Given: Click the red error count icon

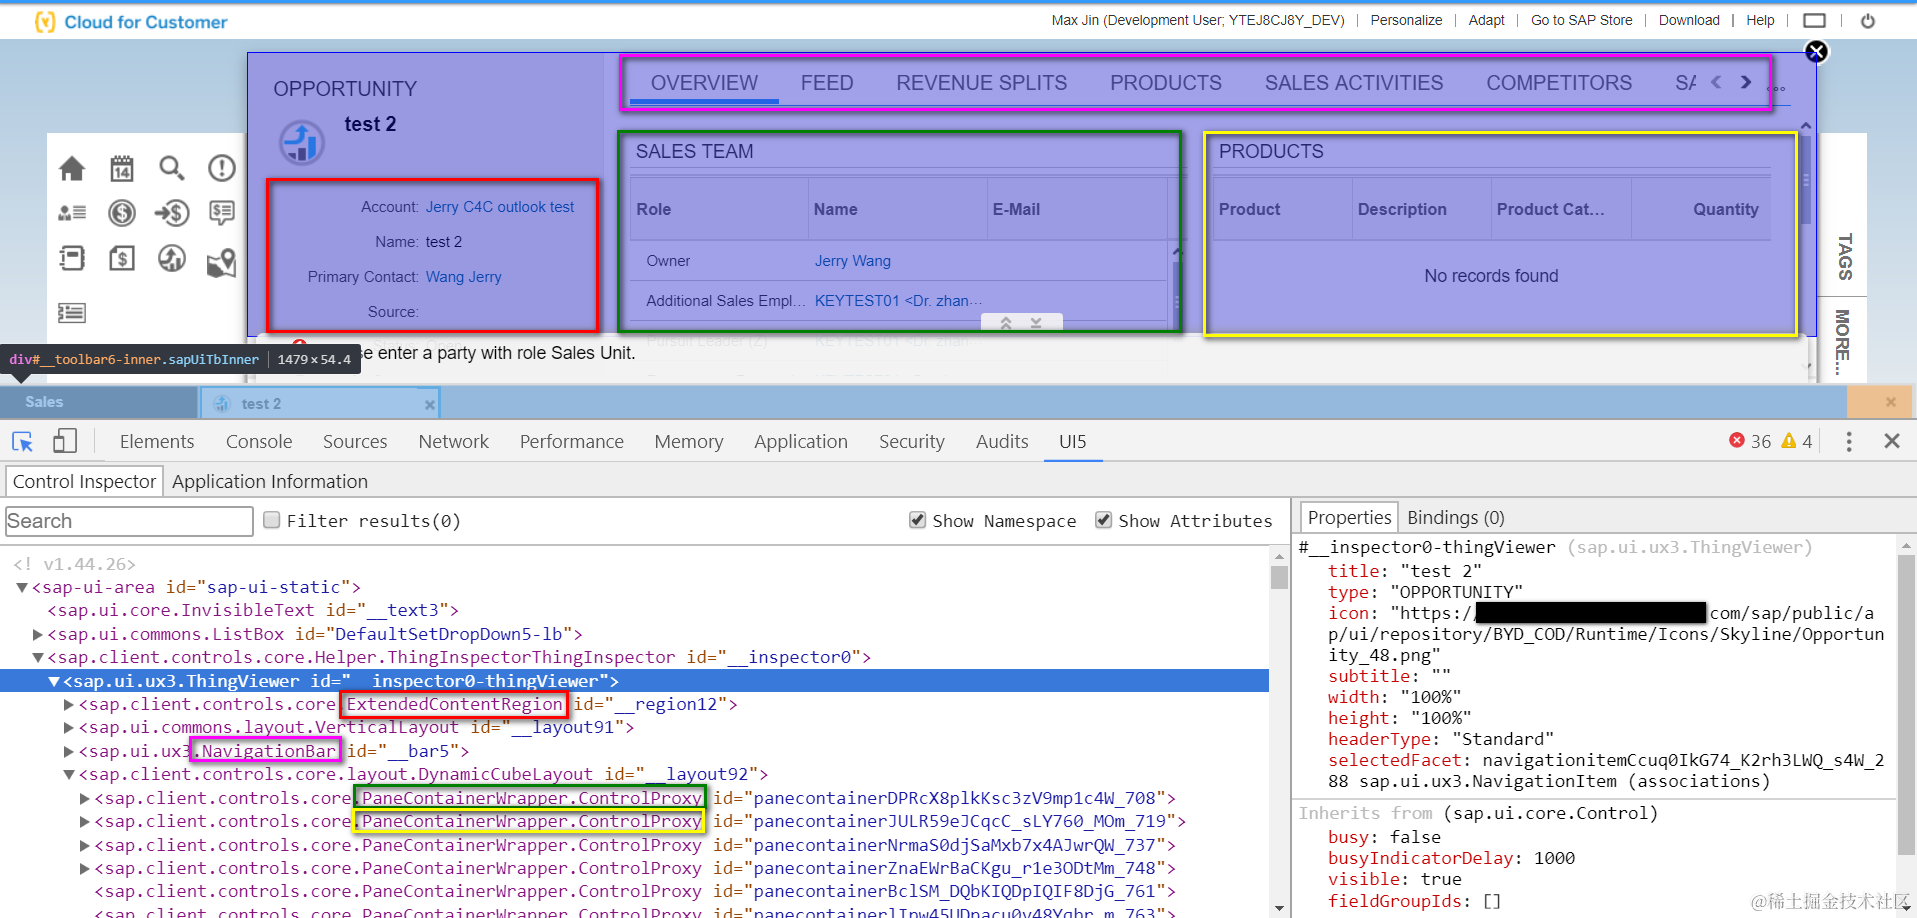Looking at the screenshot, I should point(1737,441).
